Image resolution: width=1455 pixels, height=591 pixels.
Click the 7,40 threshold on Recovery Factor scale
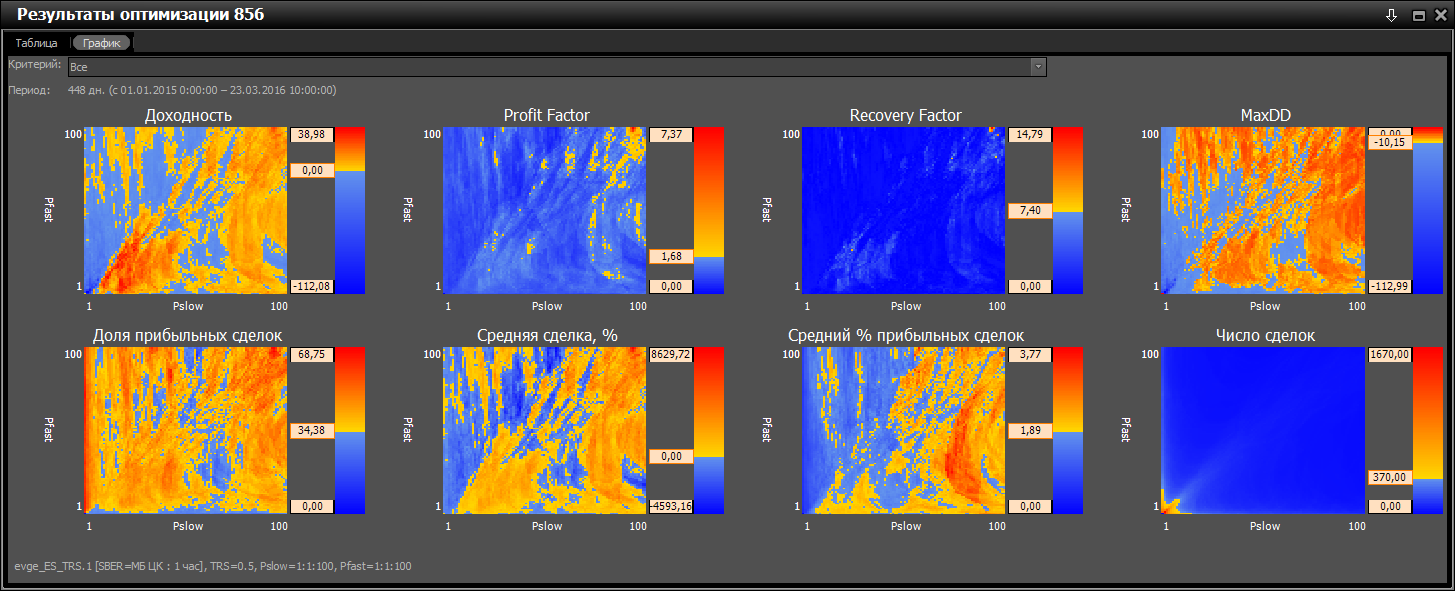tap(1029, 211)
